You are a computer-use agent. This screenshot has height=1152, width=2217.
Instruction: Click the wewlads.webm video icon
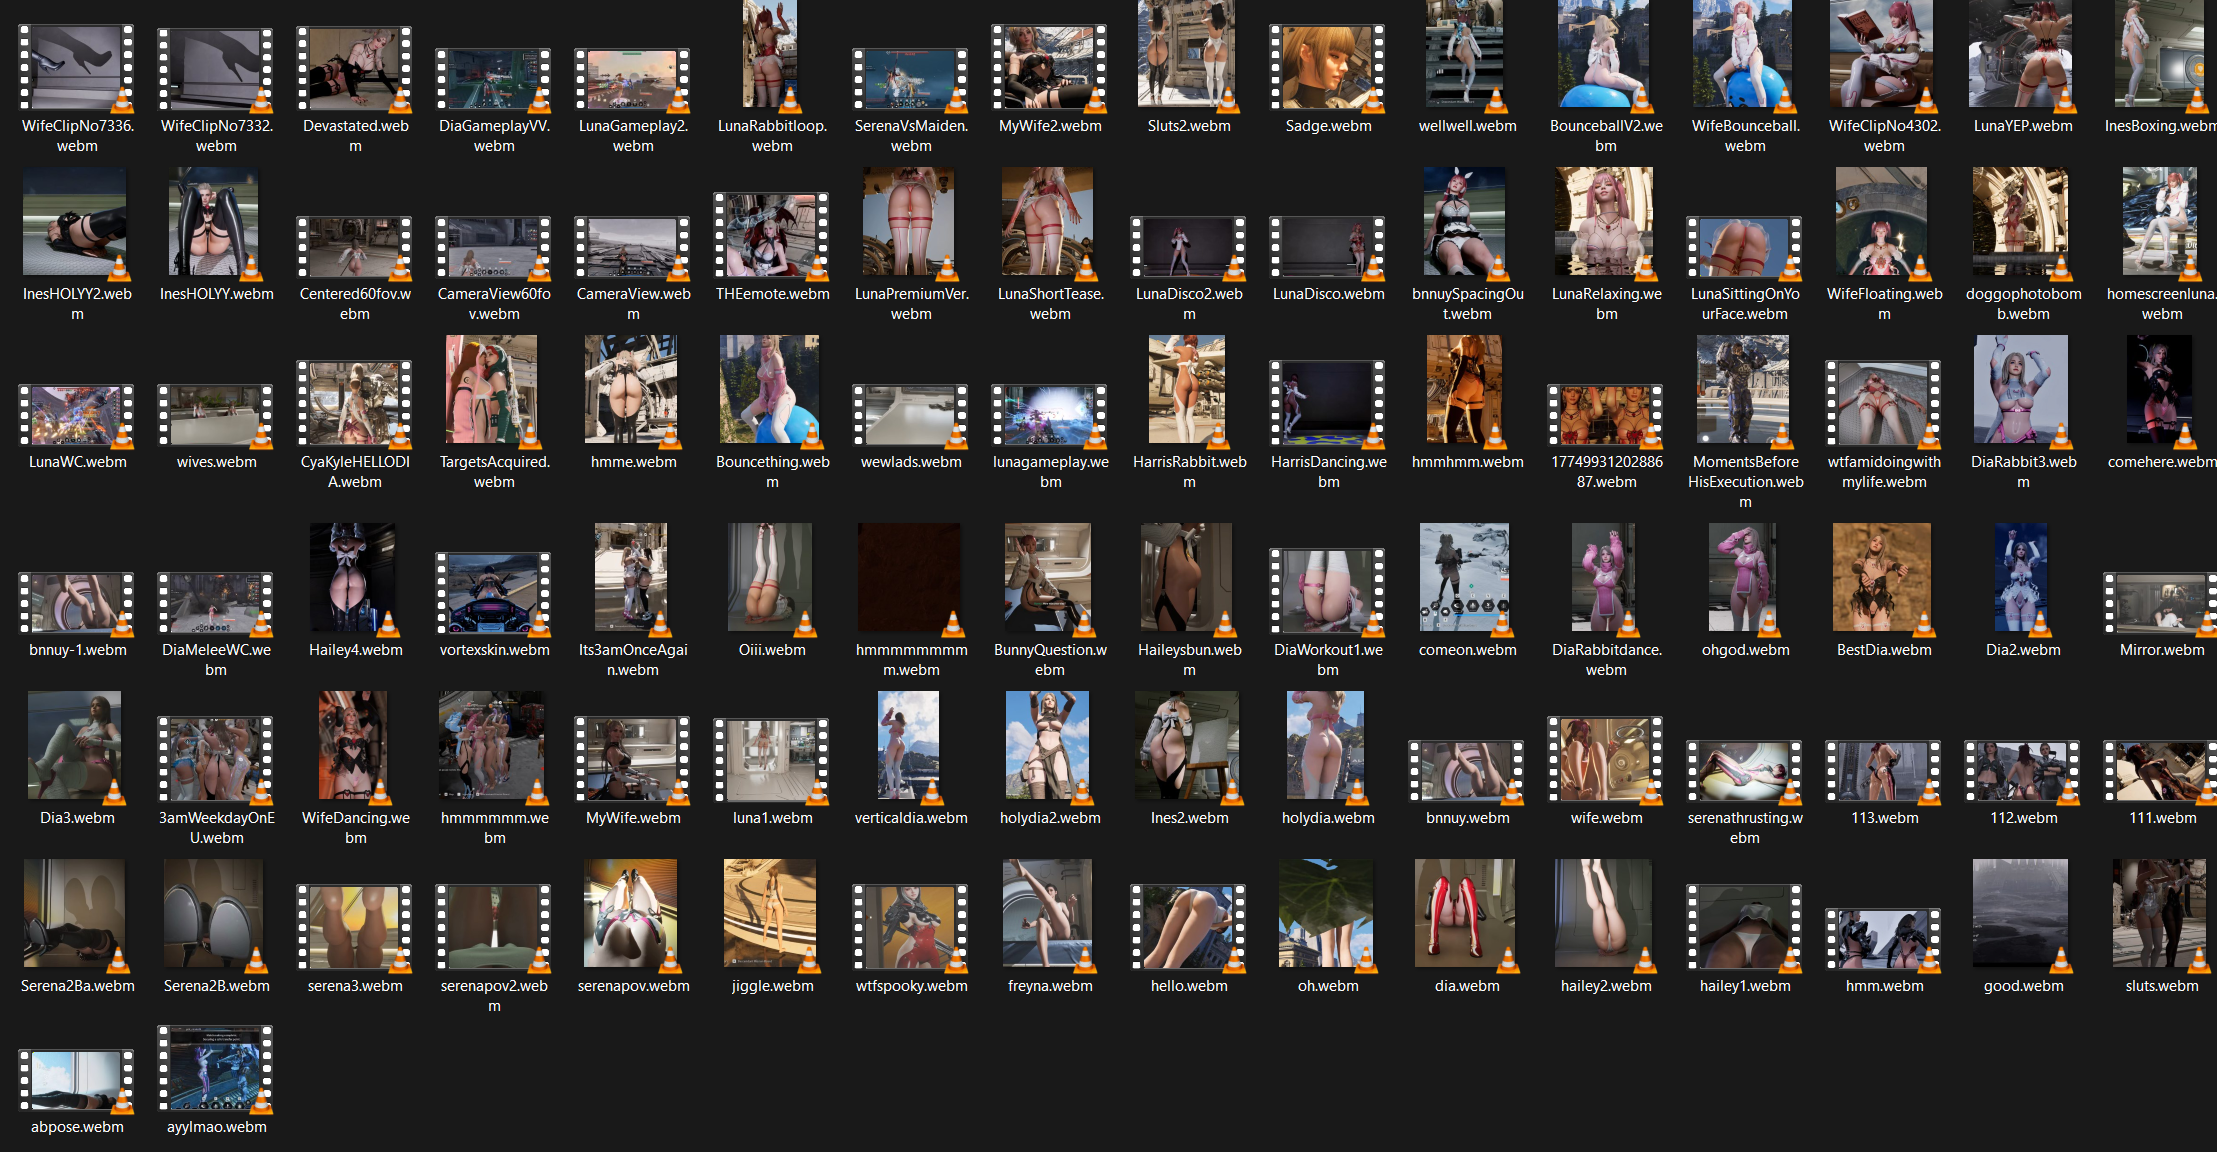911,415
